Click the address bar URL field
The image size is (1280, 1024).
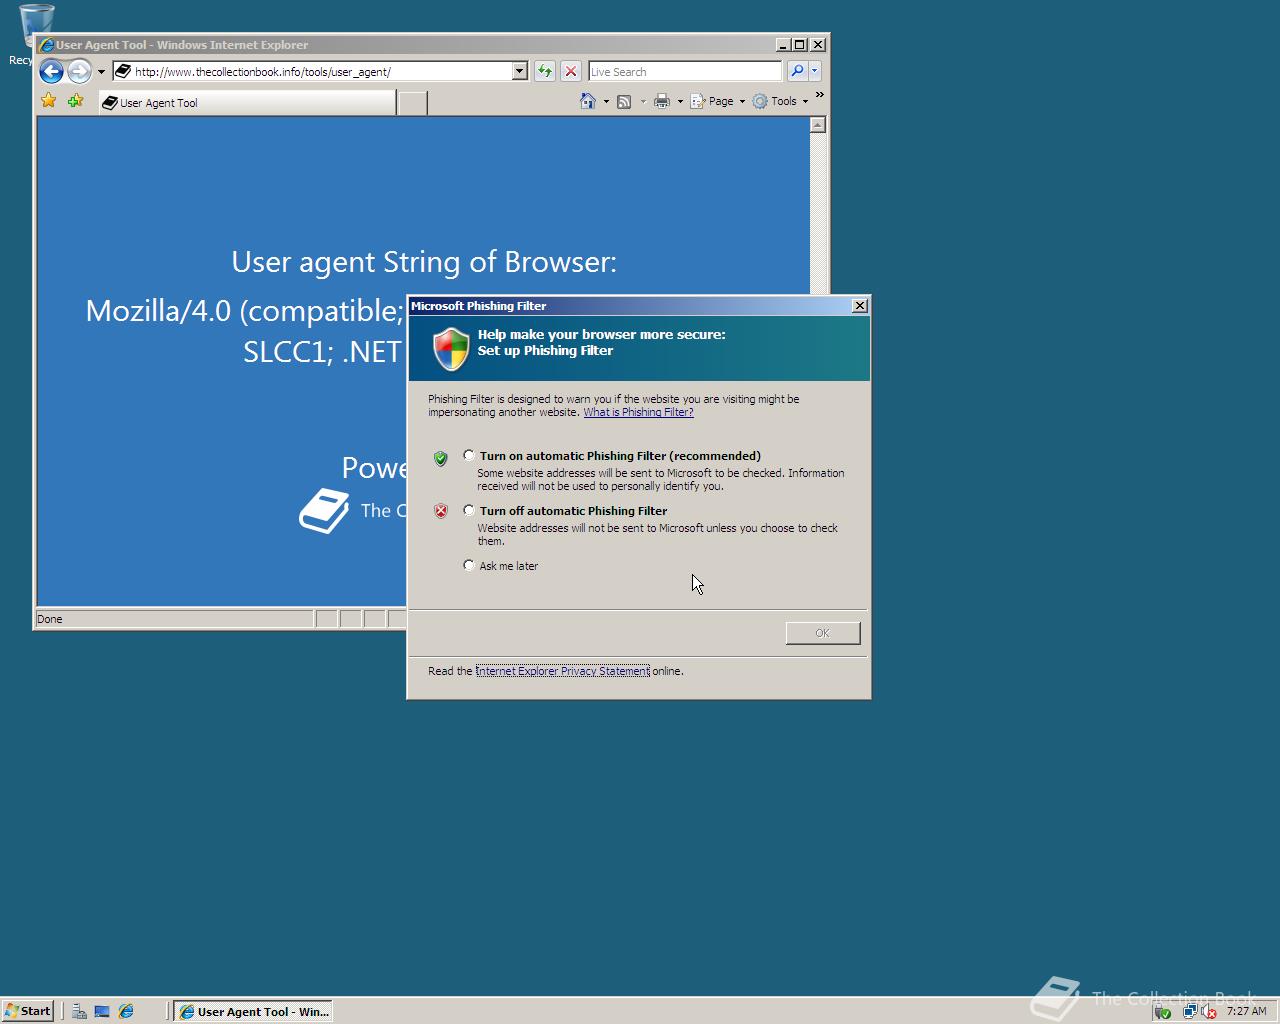tap(311, 71)
